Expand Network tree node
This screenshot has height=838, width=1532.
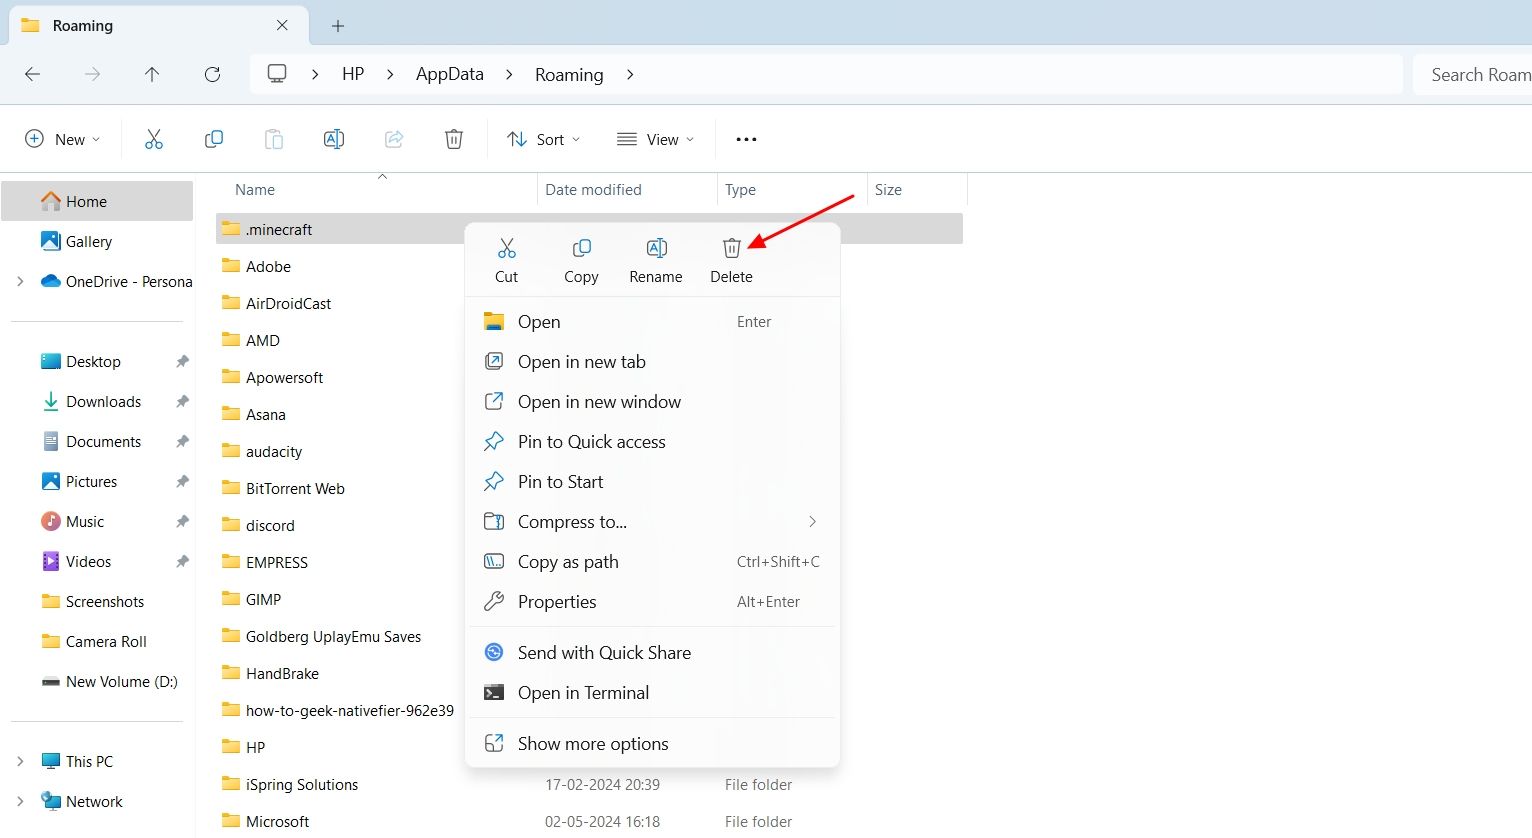(x=20, y=802)
